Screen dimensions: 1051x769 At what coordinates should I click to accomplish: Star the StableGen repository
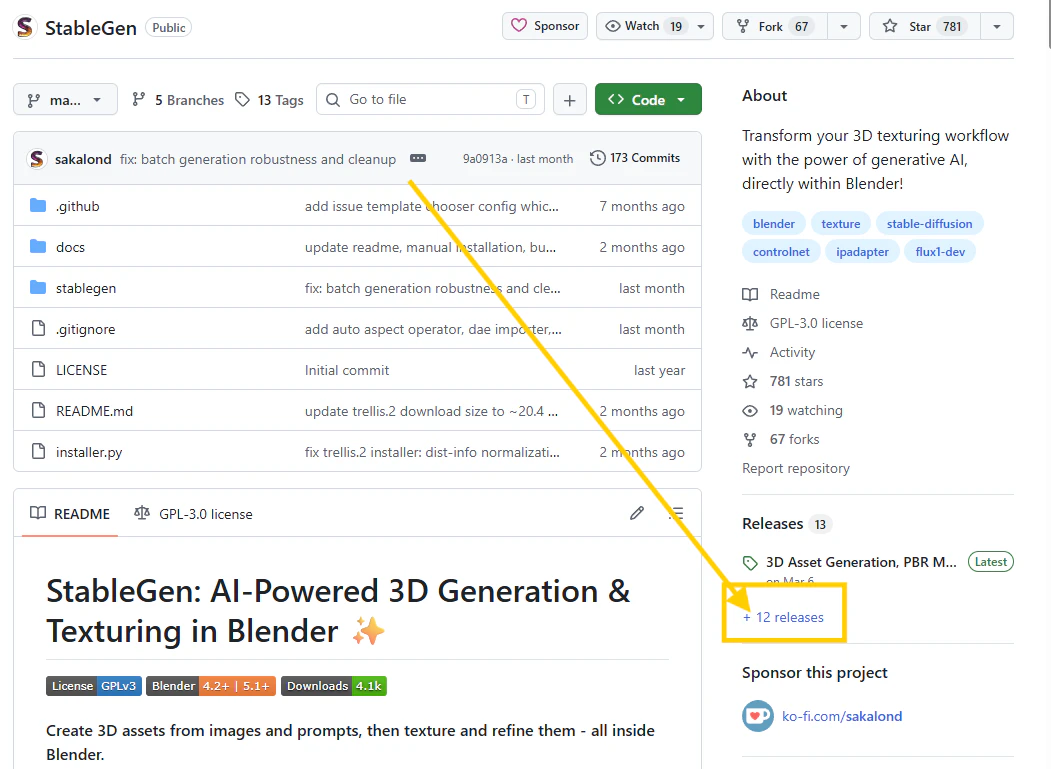tap(925, 26)
